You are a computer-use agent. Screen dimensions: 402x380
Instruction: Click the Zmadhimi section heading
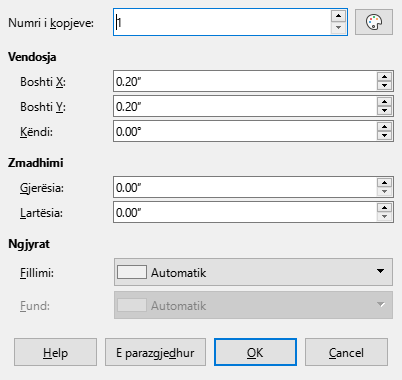[x=36, y=163]
